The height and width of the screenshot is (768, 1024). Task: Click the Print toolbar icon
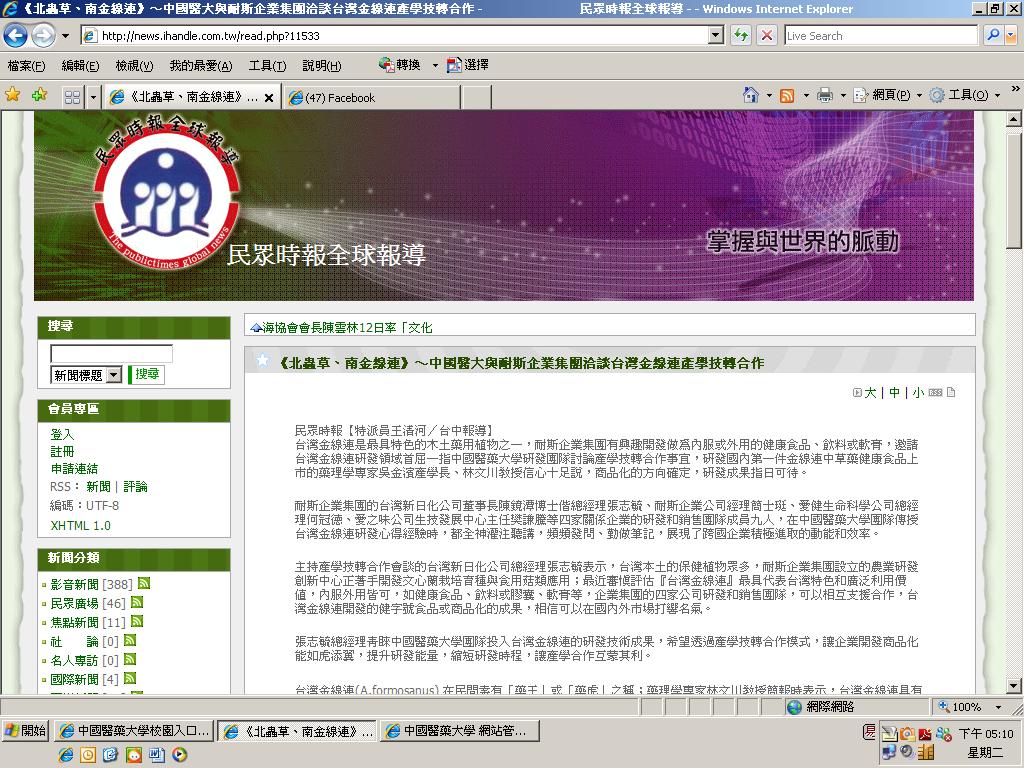pos(825,95)
